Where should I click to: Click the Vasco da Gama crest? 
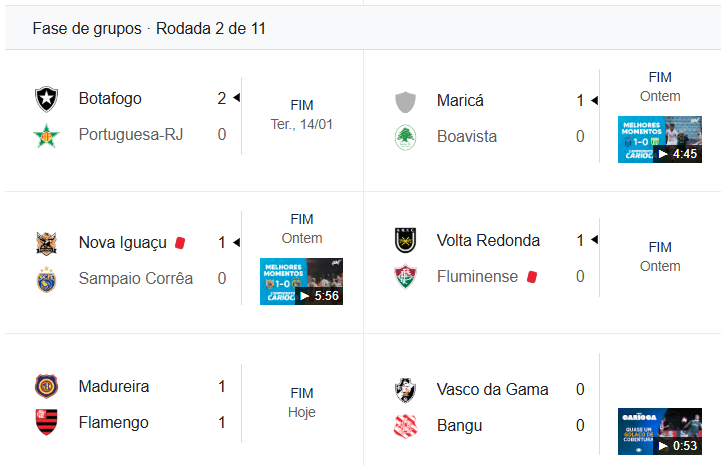(405, 390)
